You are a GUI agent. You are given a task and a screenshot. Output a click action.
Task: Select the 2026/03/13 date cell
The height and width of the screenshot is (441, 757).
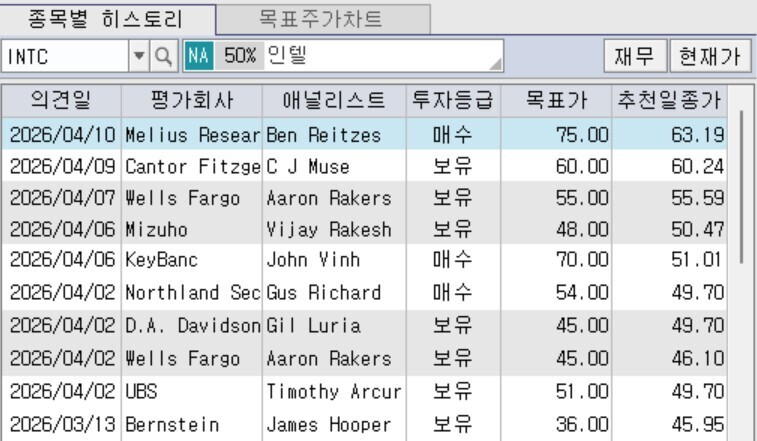click(62, 424)
